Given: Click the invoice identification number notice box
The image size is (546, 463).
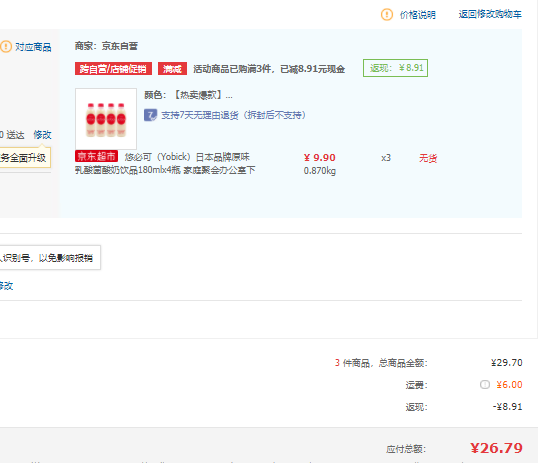Looking at the screenshot, I should 50,258.
